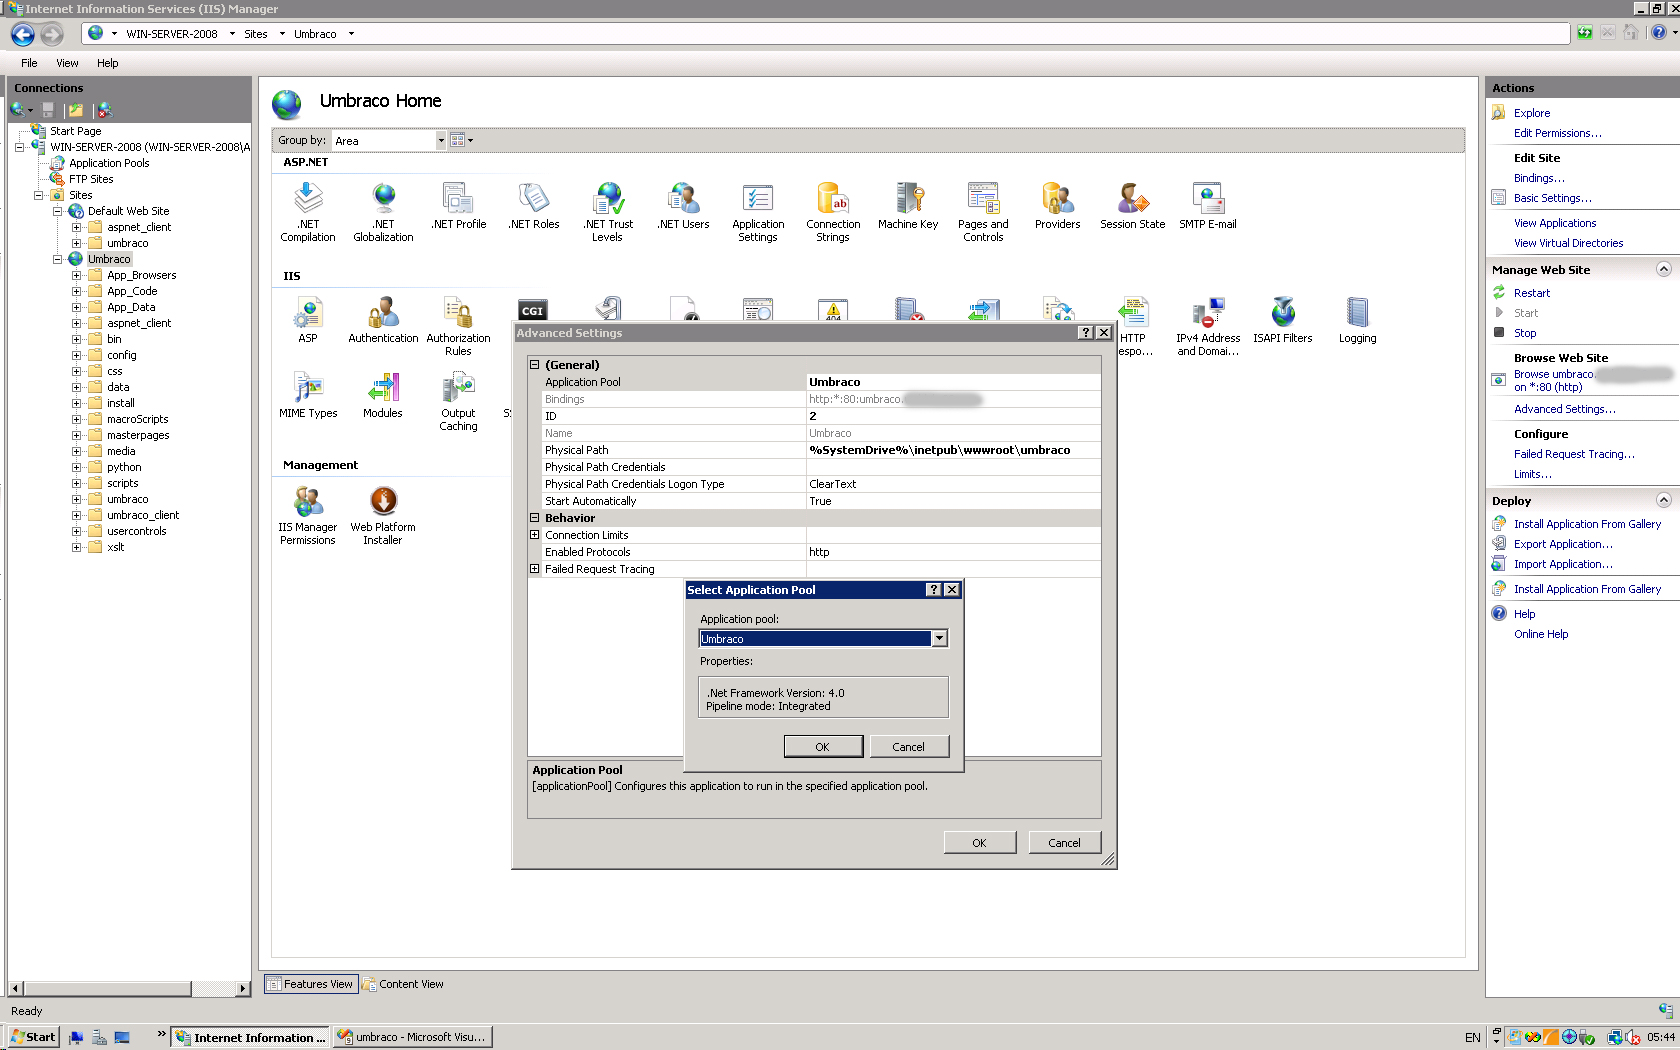Switch to Features View tab
1680x1050 pixels.
pyautogui.click(x=310, y=984)
